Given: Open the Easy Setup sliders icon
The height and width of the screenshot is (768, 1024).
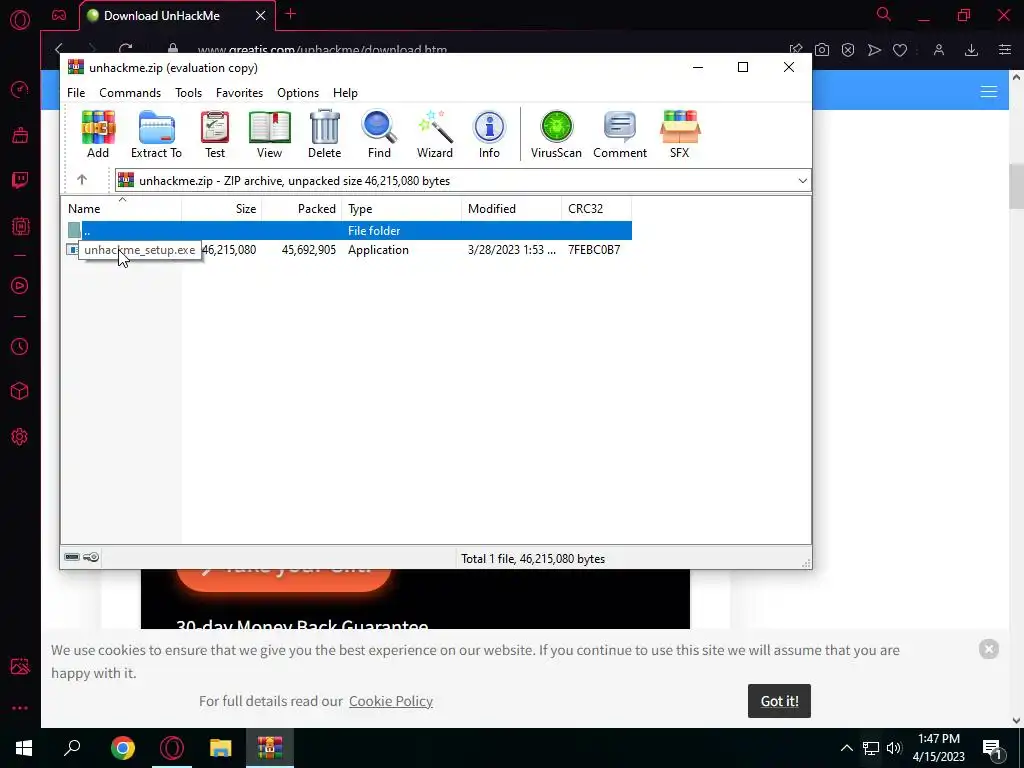Looking at the screenshot, I should pyautogui.click(x=1004, y=50).
